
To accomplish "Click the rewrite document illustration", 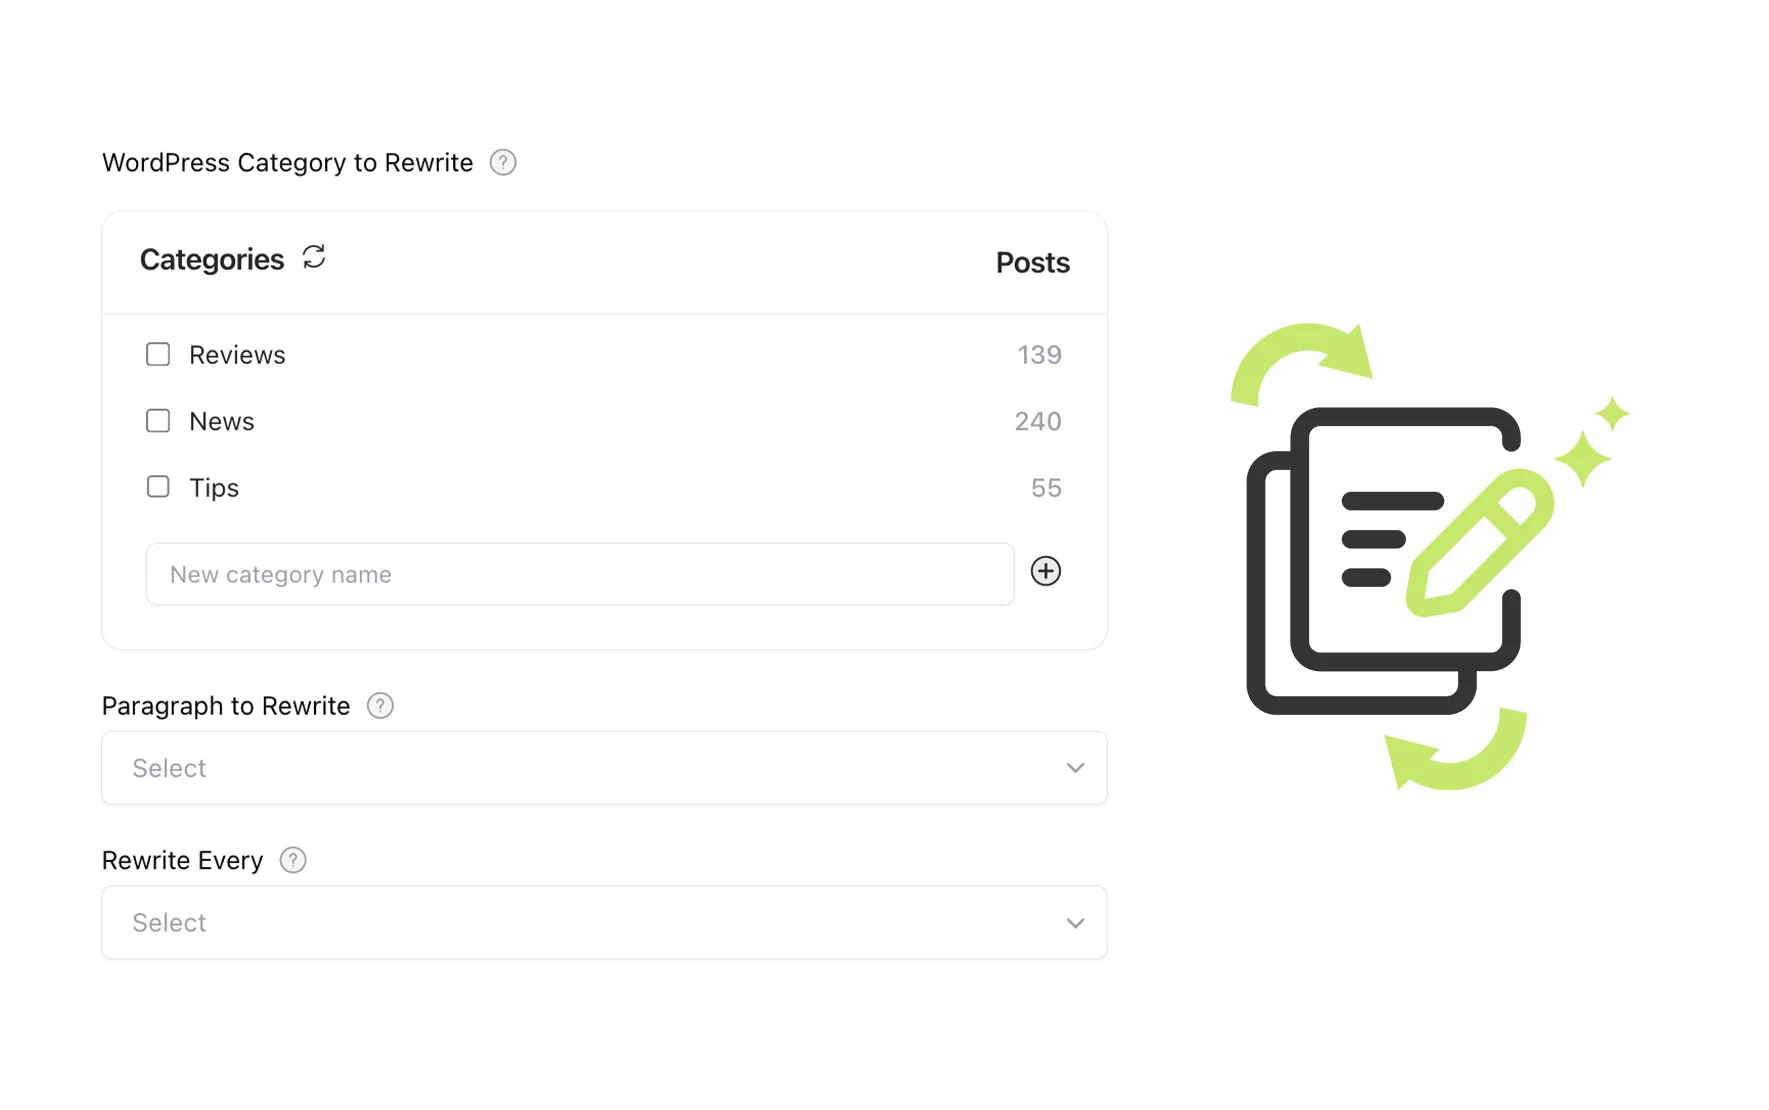I will [1429, 555].
